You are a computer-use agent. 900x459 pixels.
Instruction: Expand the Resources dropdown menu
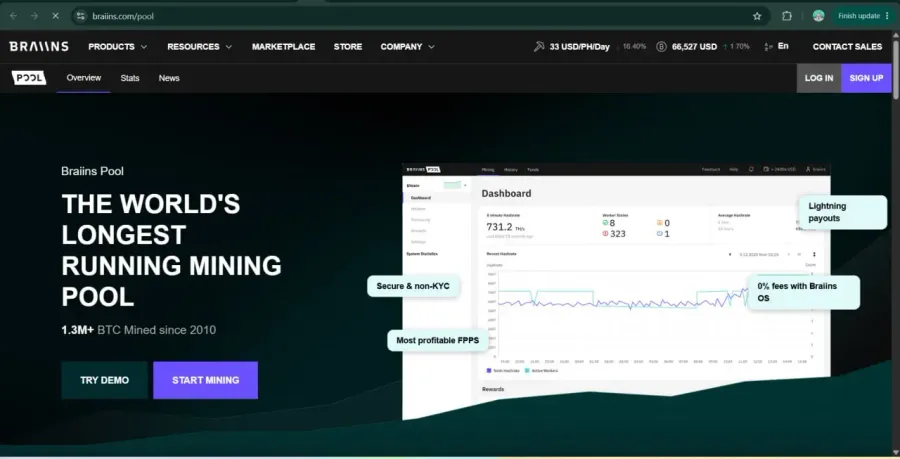[200, 46]
